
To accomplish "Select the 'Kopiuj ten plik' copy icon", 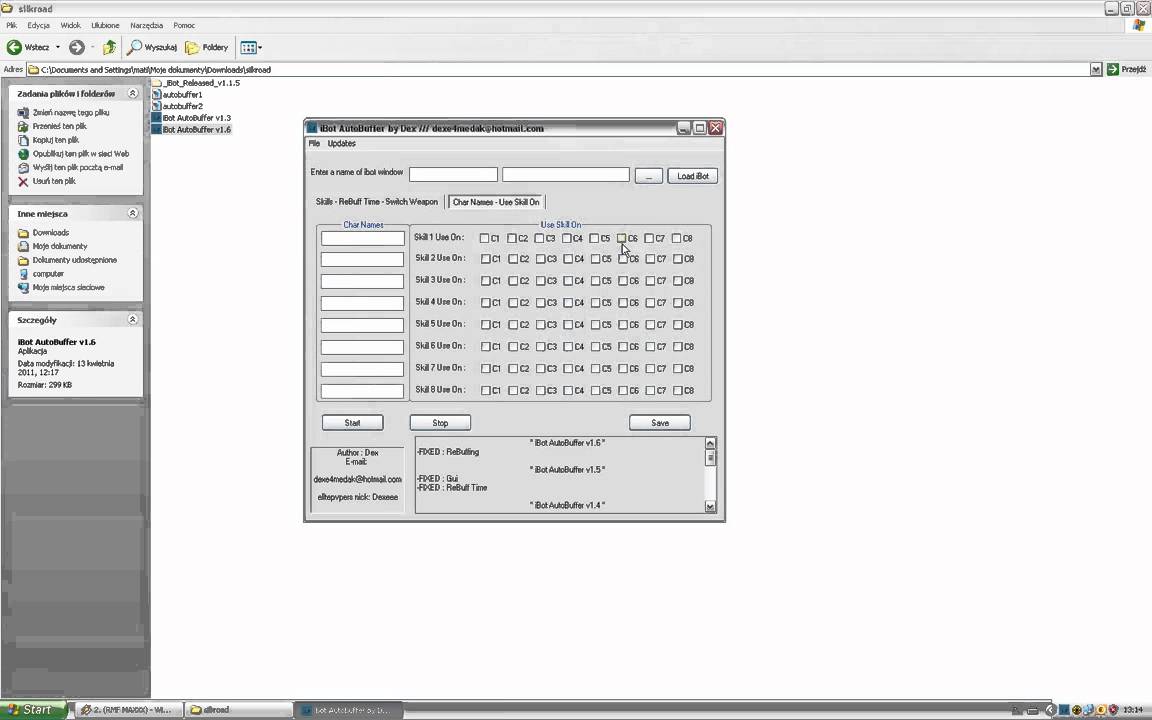I will coord(24,139).
